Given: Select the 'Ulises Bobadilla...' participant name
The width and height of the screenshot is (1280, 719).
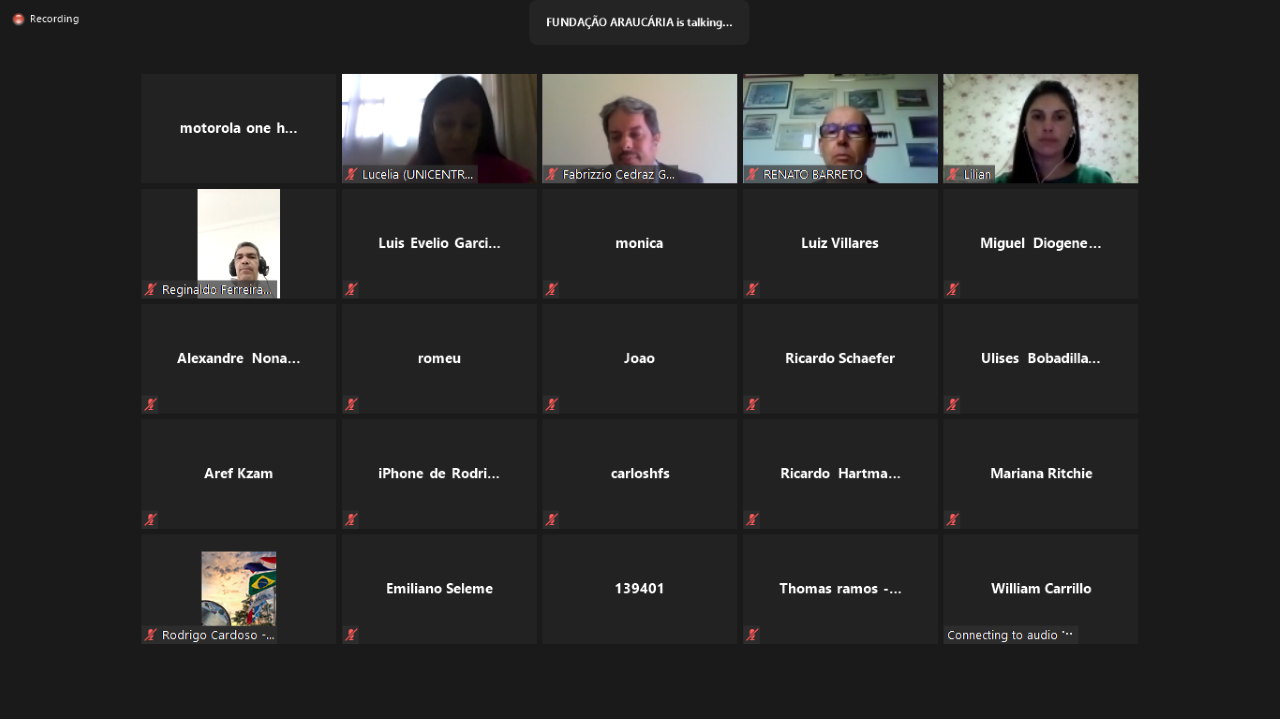Looking at the screenshot, I should [1040, 358].
